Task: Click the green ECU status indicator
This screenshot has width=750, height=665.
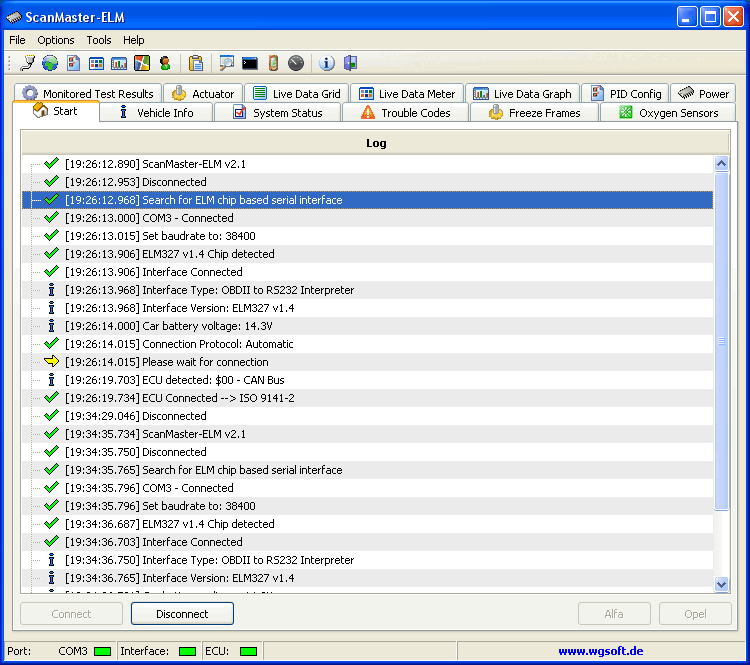Action: click(x=248, y=651)
